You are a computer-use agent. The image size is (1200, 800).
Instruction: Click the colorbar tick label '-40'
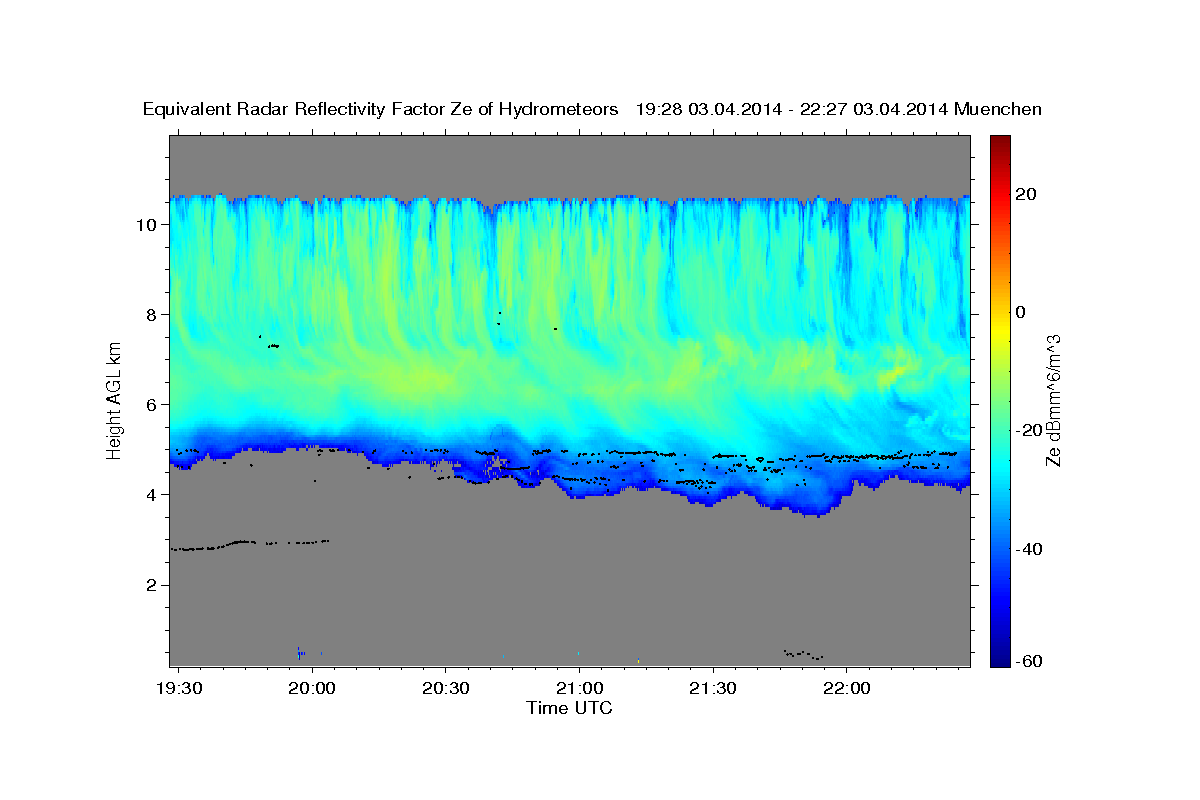(x=1028, y=549)
